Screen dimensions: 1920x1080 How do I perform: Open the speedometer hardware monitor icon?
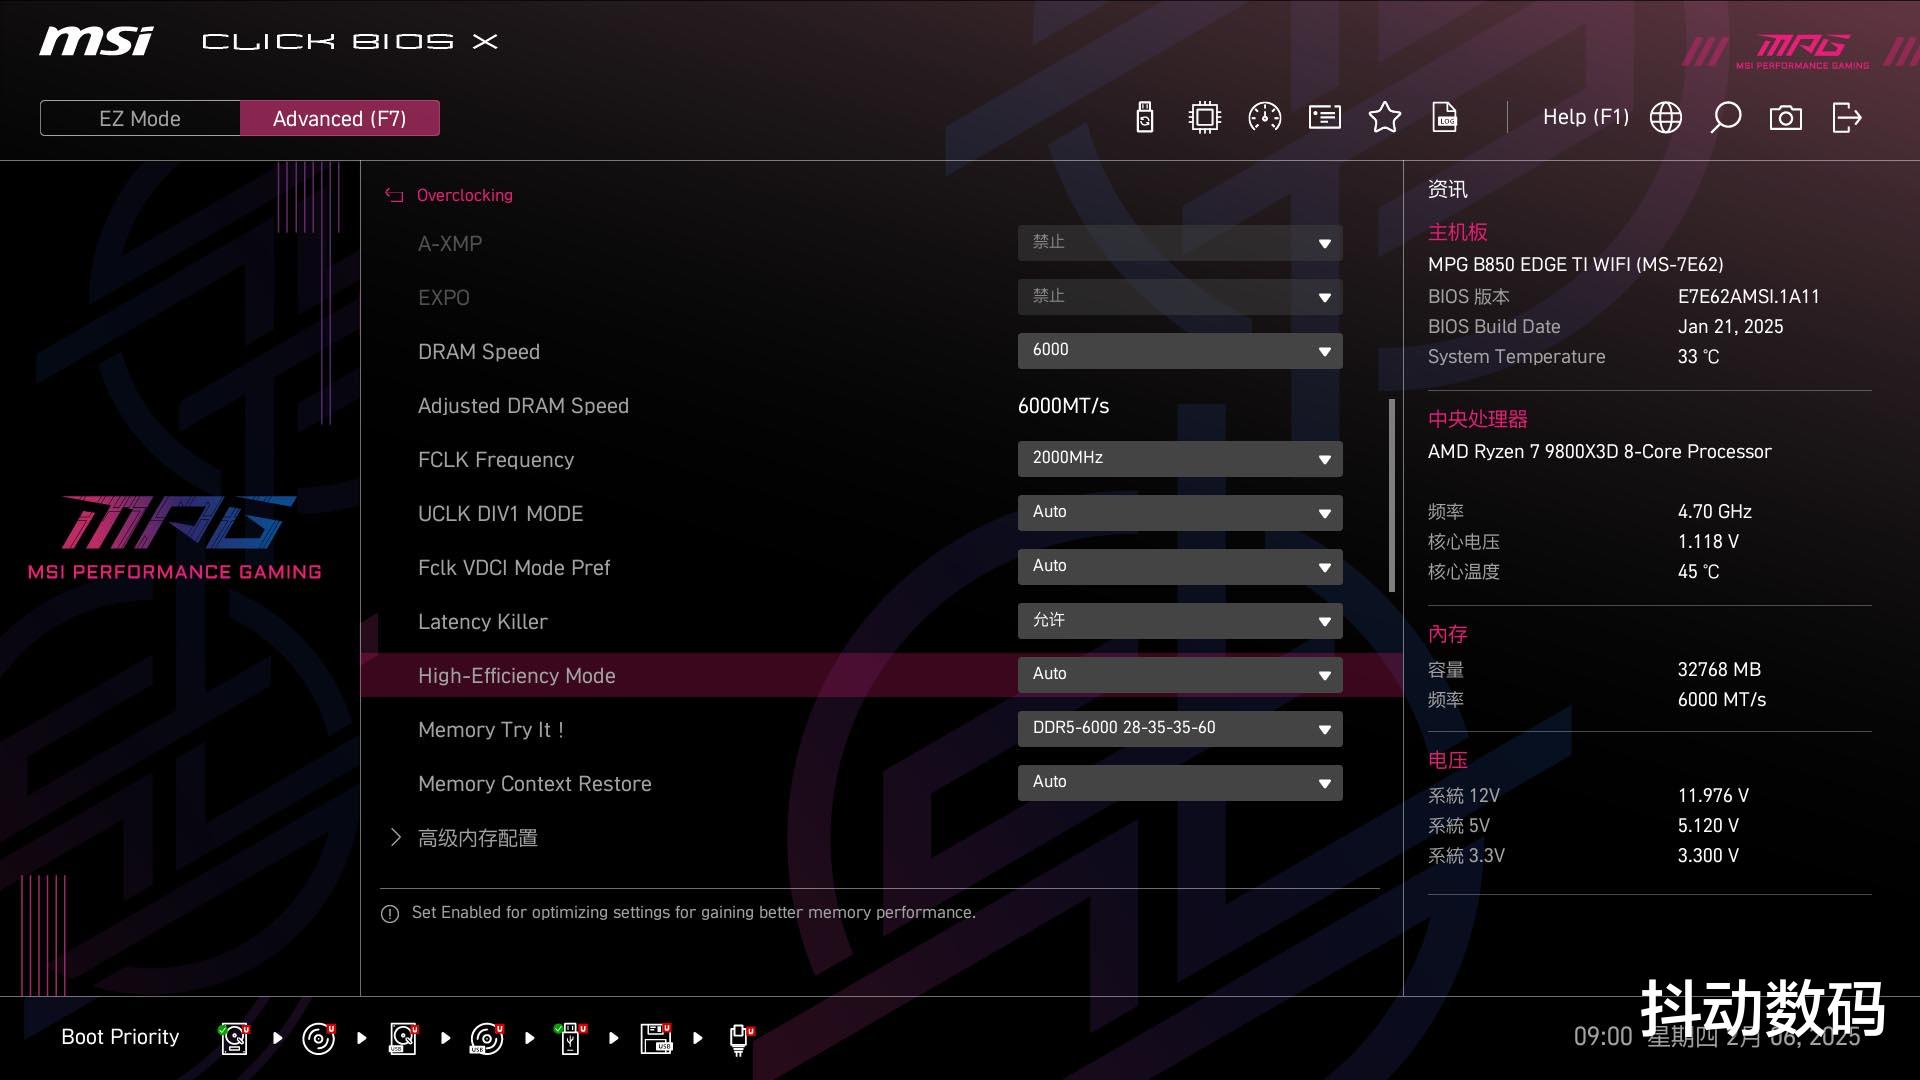(x=1265, y=118)
